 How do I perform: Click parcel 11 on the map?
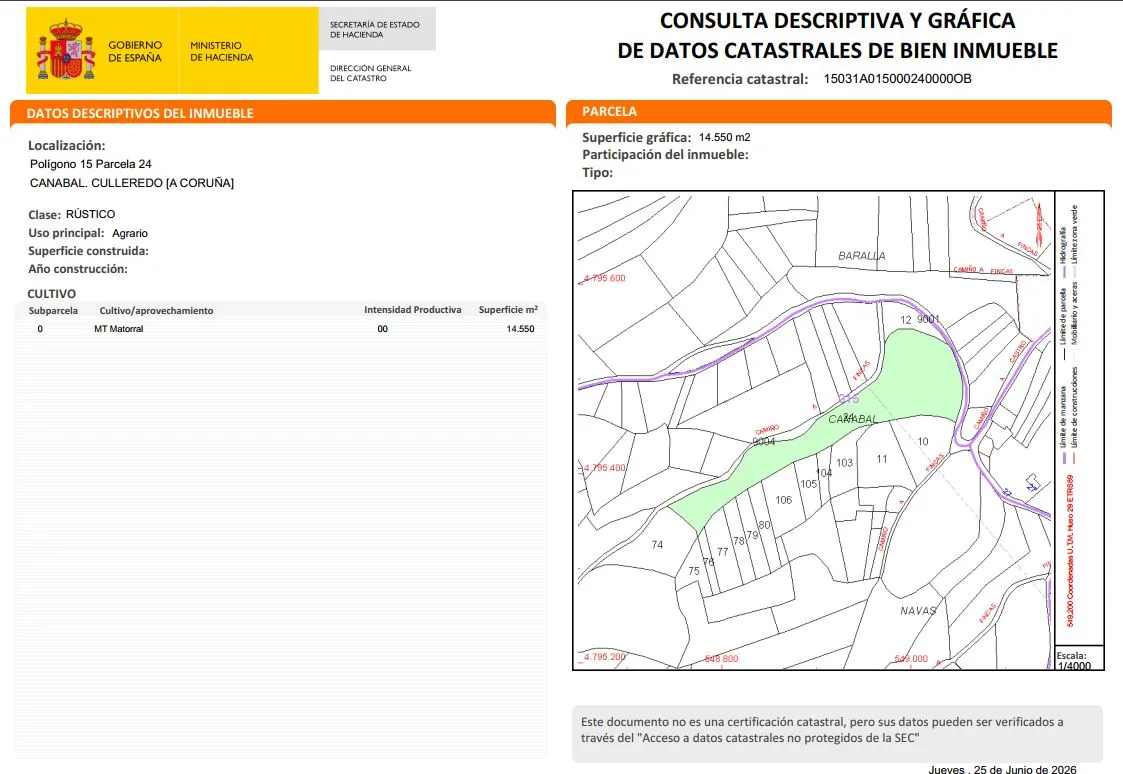[882, 459]
